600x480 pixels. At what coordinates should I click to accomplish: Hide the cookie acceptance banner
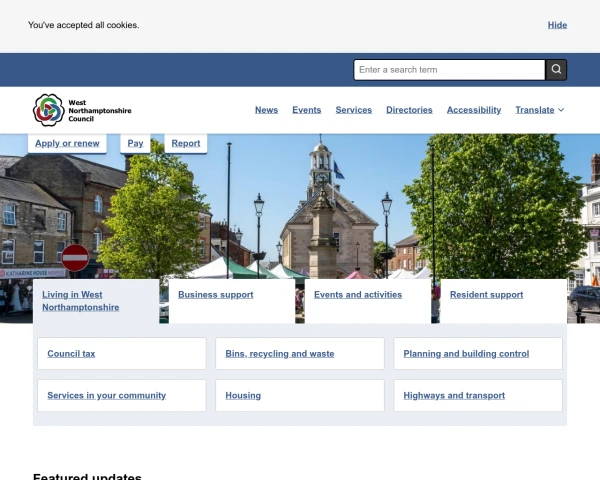pyautogui.click(x=557, y=25)
